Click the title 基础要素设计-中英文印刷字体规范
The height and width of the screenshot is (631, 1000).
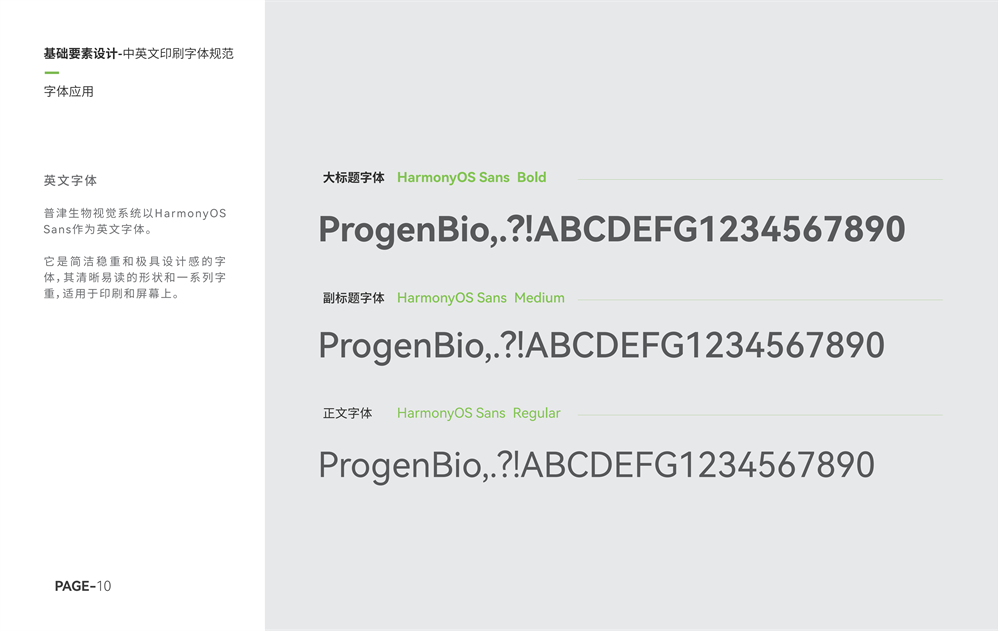coord(138,54)
